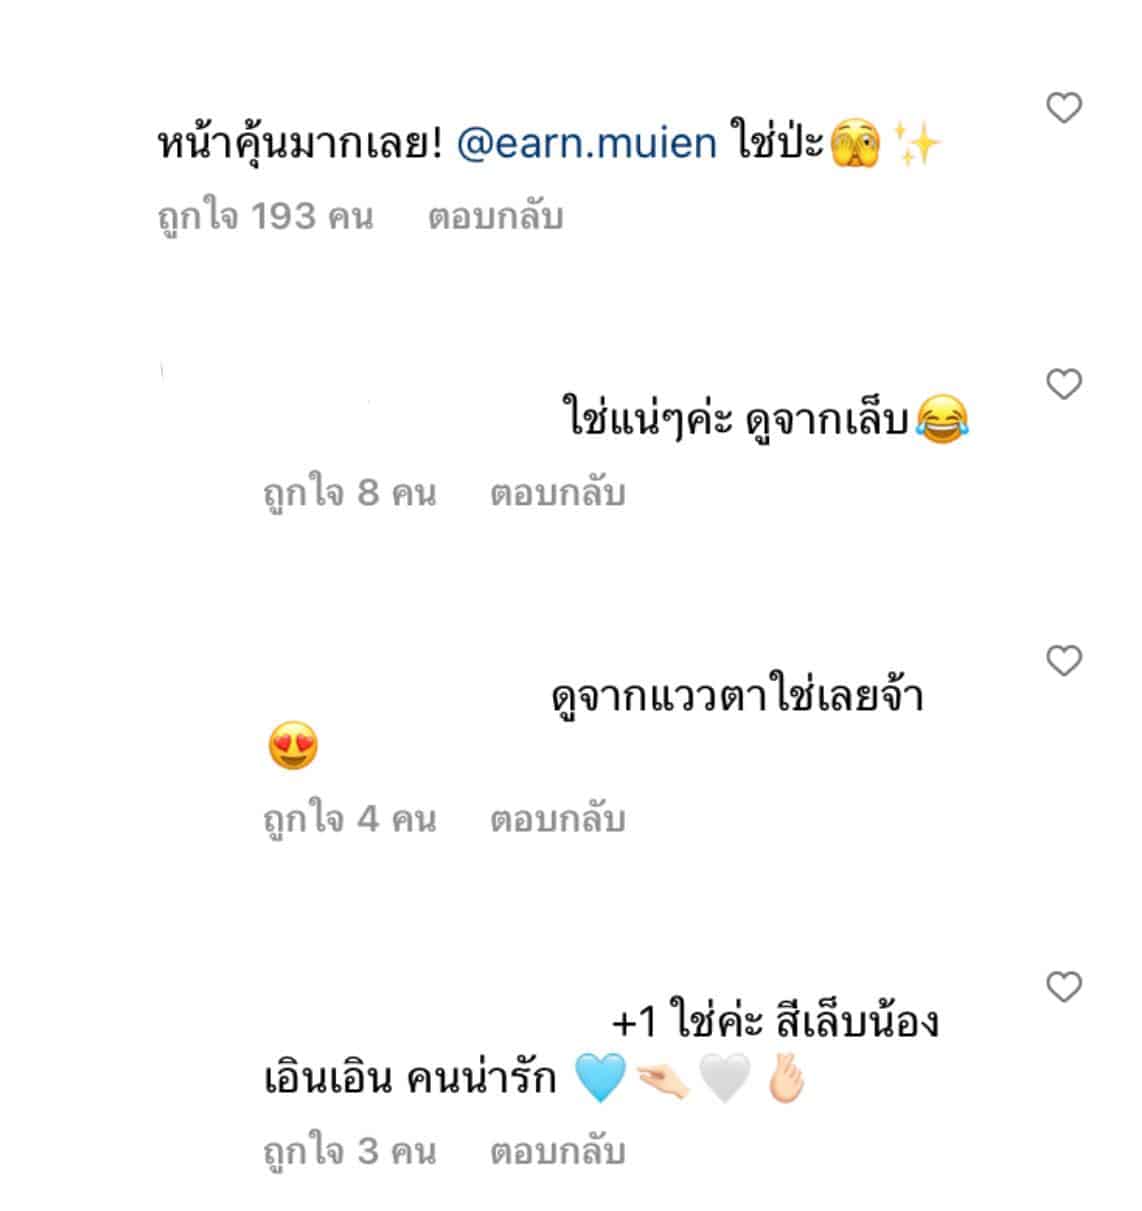This screenshot has height=1211, width=1142.
Task: Open the "ถูกใจ 8 คน" likes count
Action: (x=349, y=493)
